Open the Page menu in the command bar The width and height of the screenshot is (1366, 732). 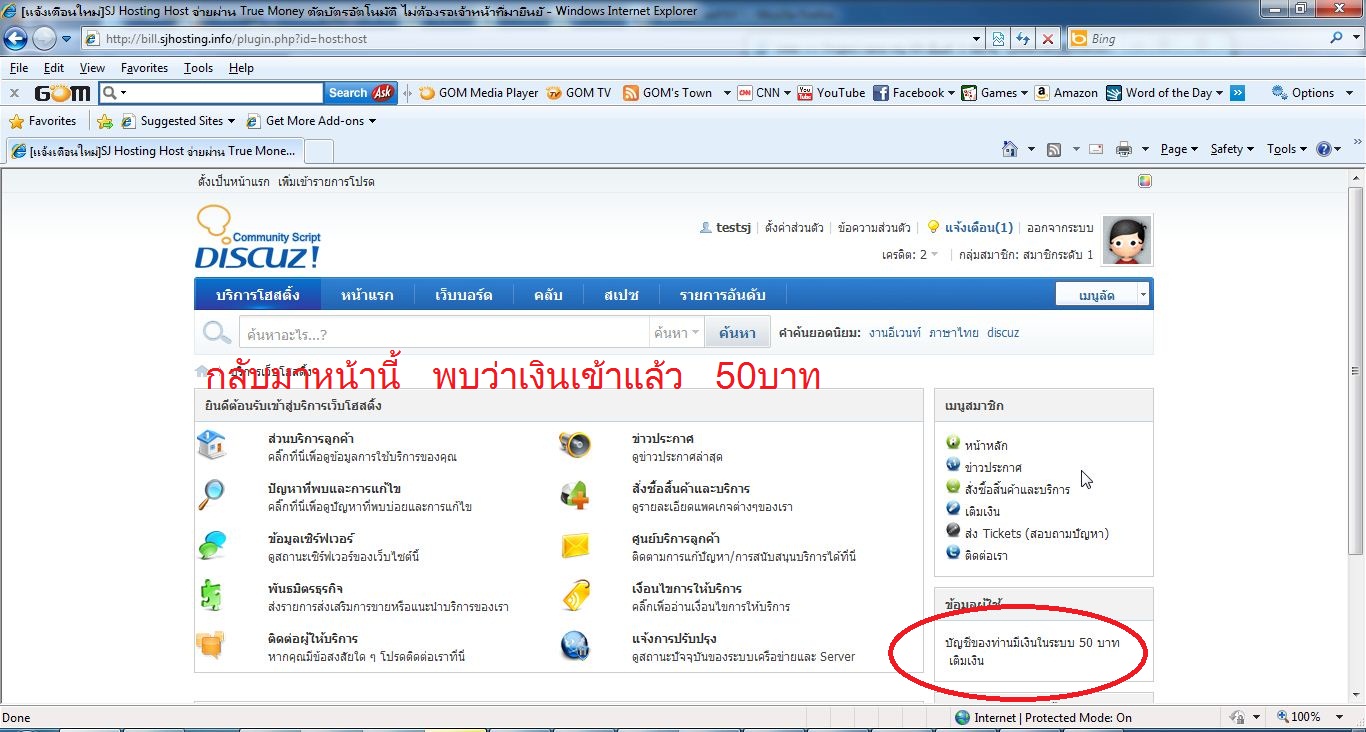pos(1179,149)
